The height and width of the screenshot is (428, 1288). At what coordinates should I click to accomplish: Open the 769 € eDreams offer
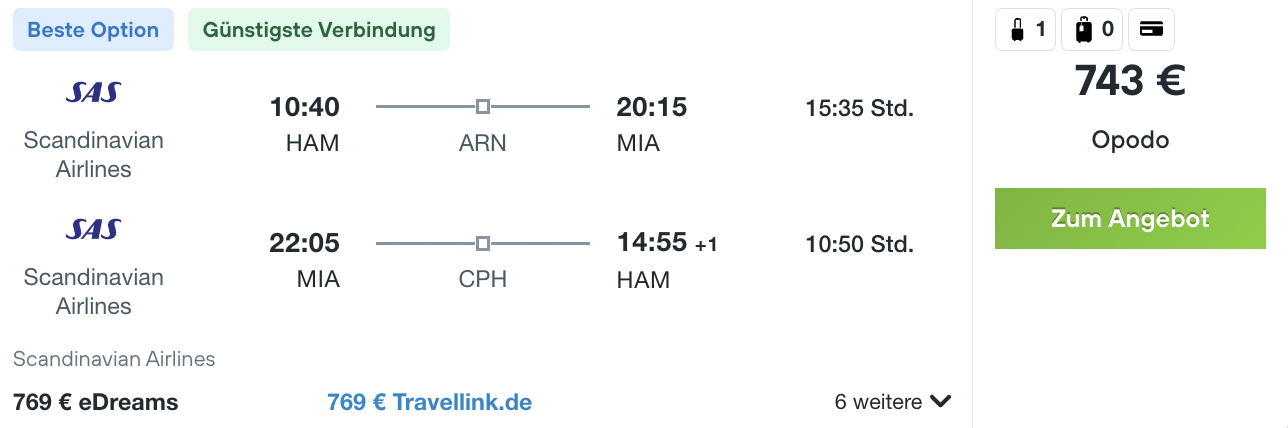[95, 402]
